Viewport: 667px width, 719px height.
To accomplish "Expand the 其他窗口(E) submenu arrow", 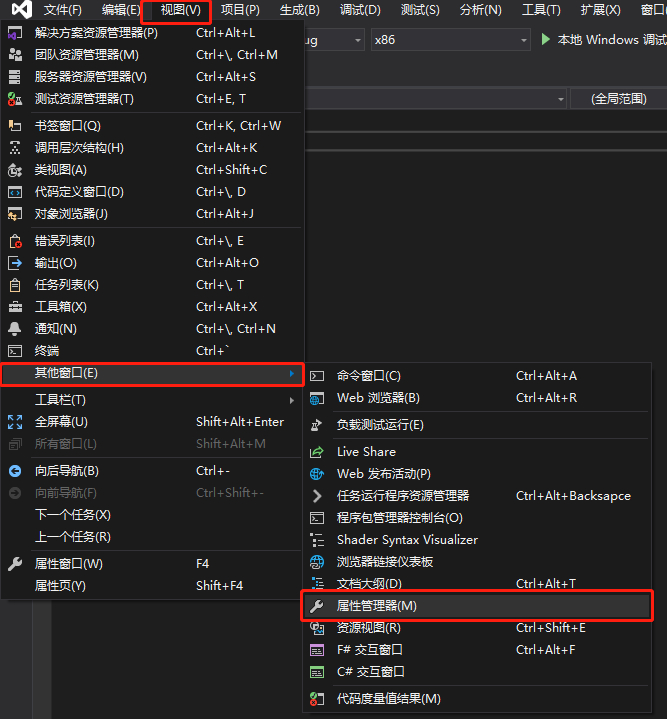I will 292,373.
